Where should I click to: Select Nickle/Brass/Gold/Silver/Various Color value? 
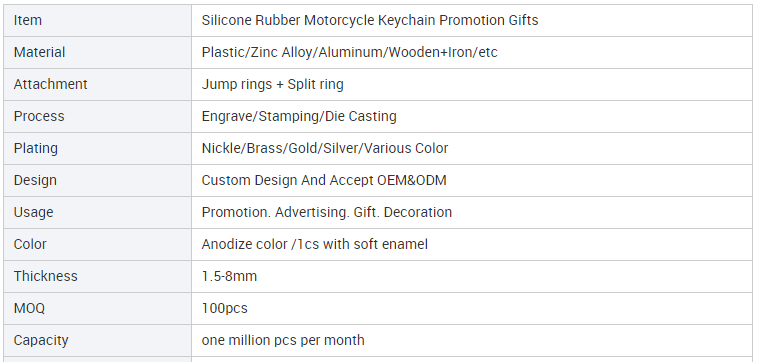(324, 148)
